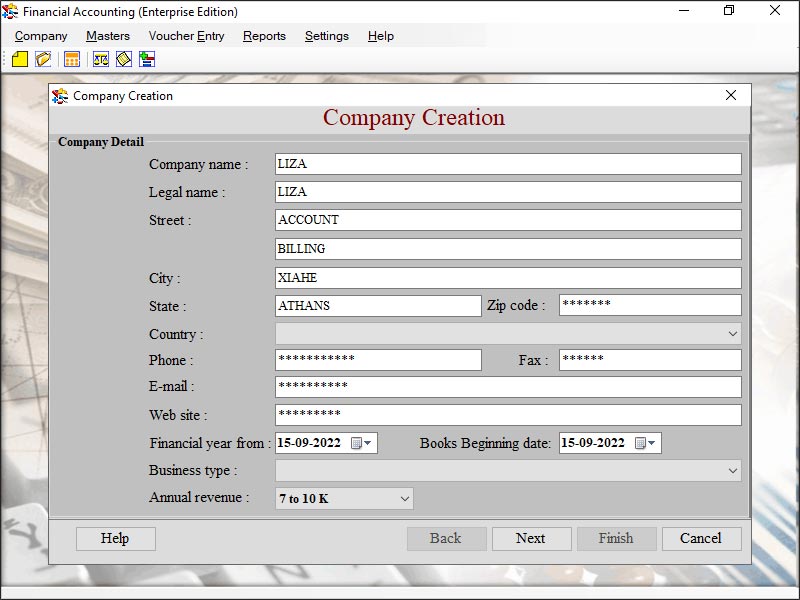Open the Masters menu
The image size is (800, 600).
107,36
